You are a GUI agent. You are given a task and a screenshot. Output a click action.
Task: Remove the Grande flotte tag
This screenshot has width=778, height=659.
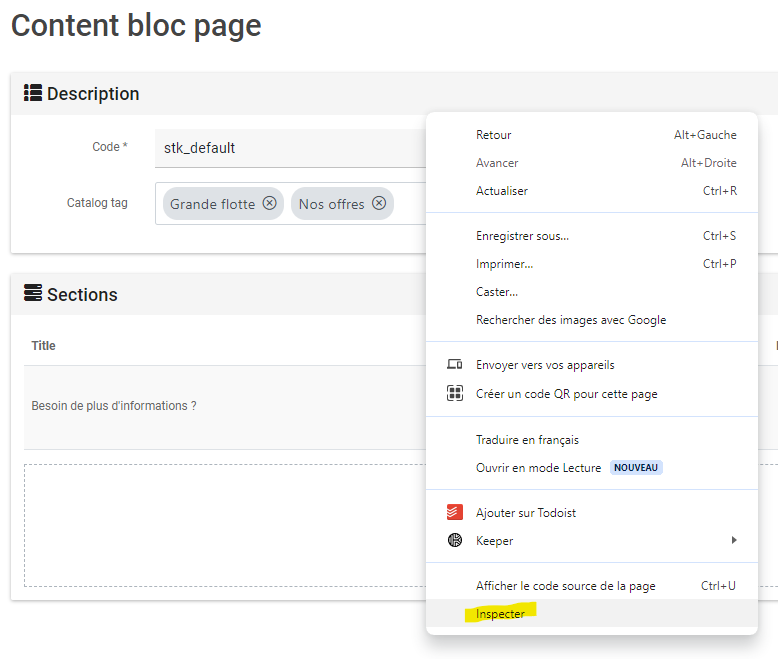269,203
